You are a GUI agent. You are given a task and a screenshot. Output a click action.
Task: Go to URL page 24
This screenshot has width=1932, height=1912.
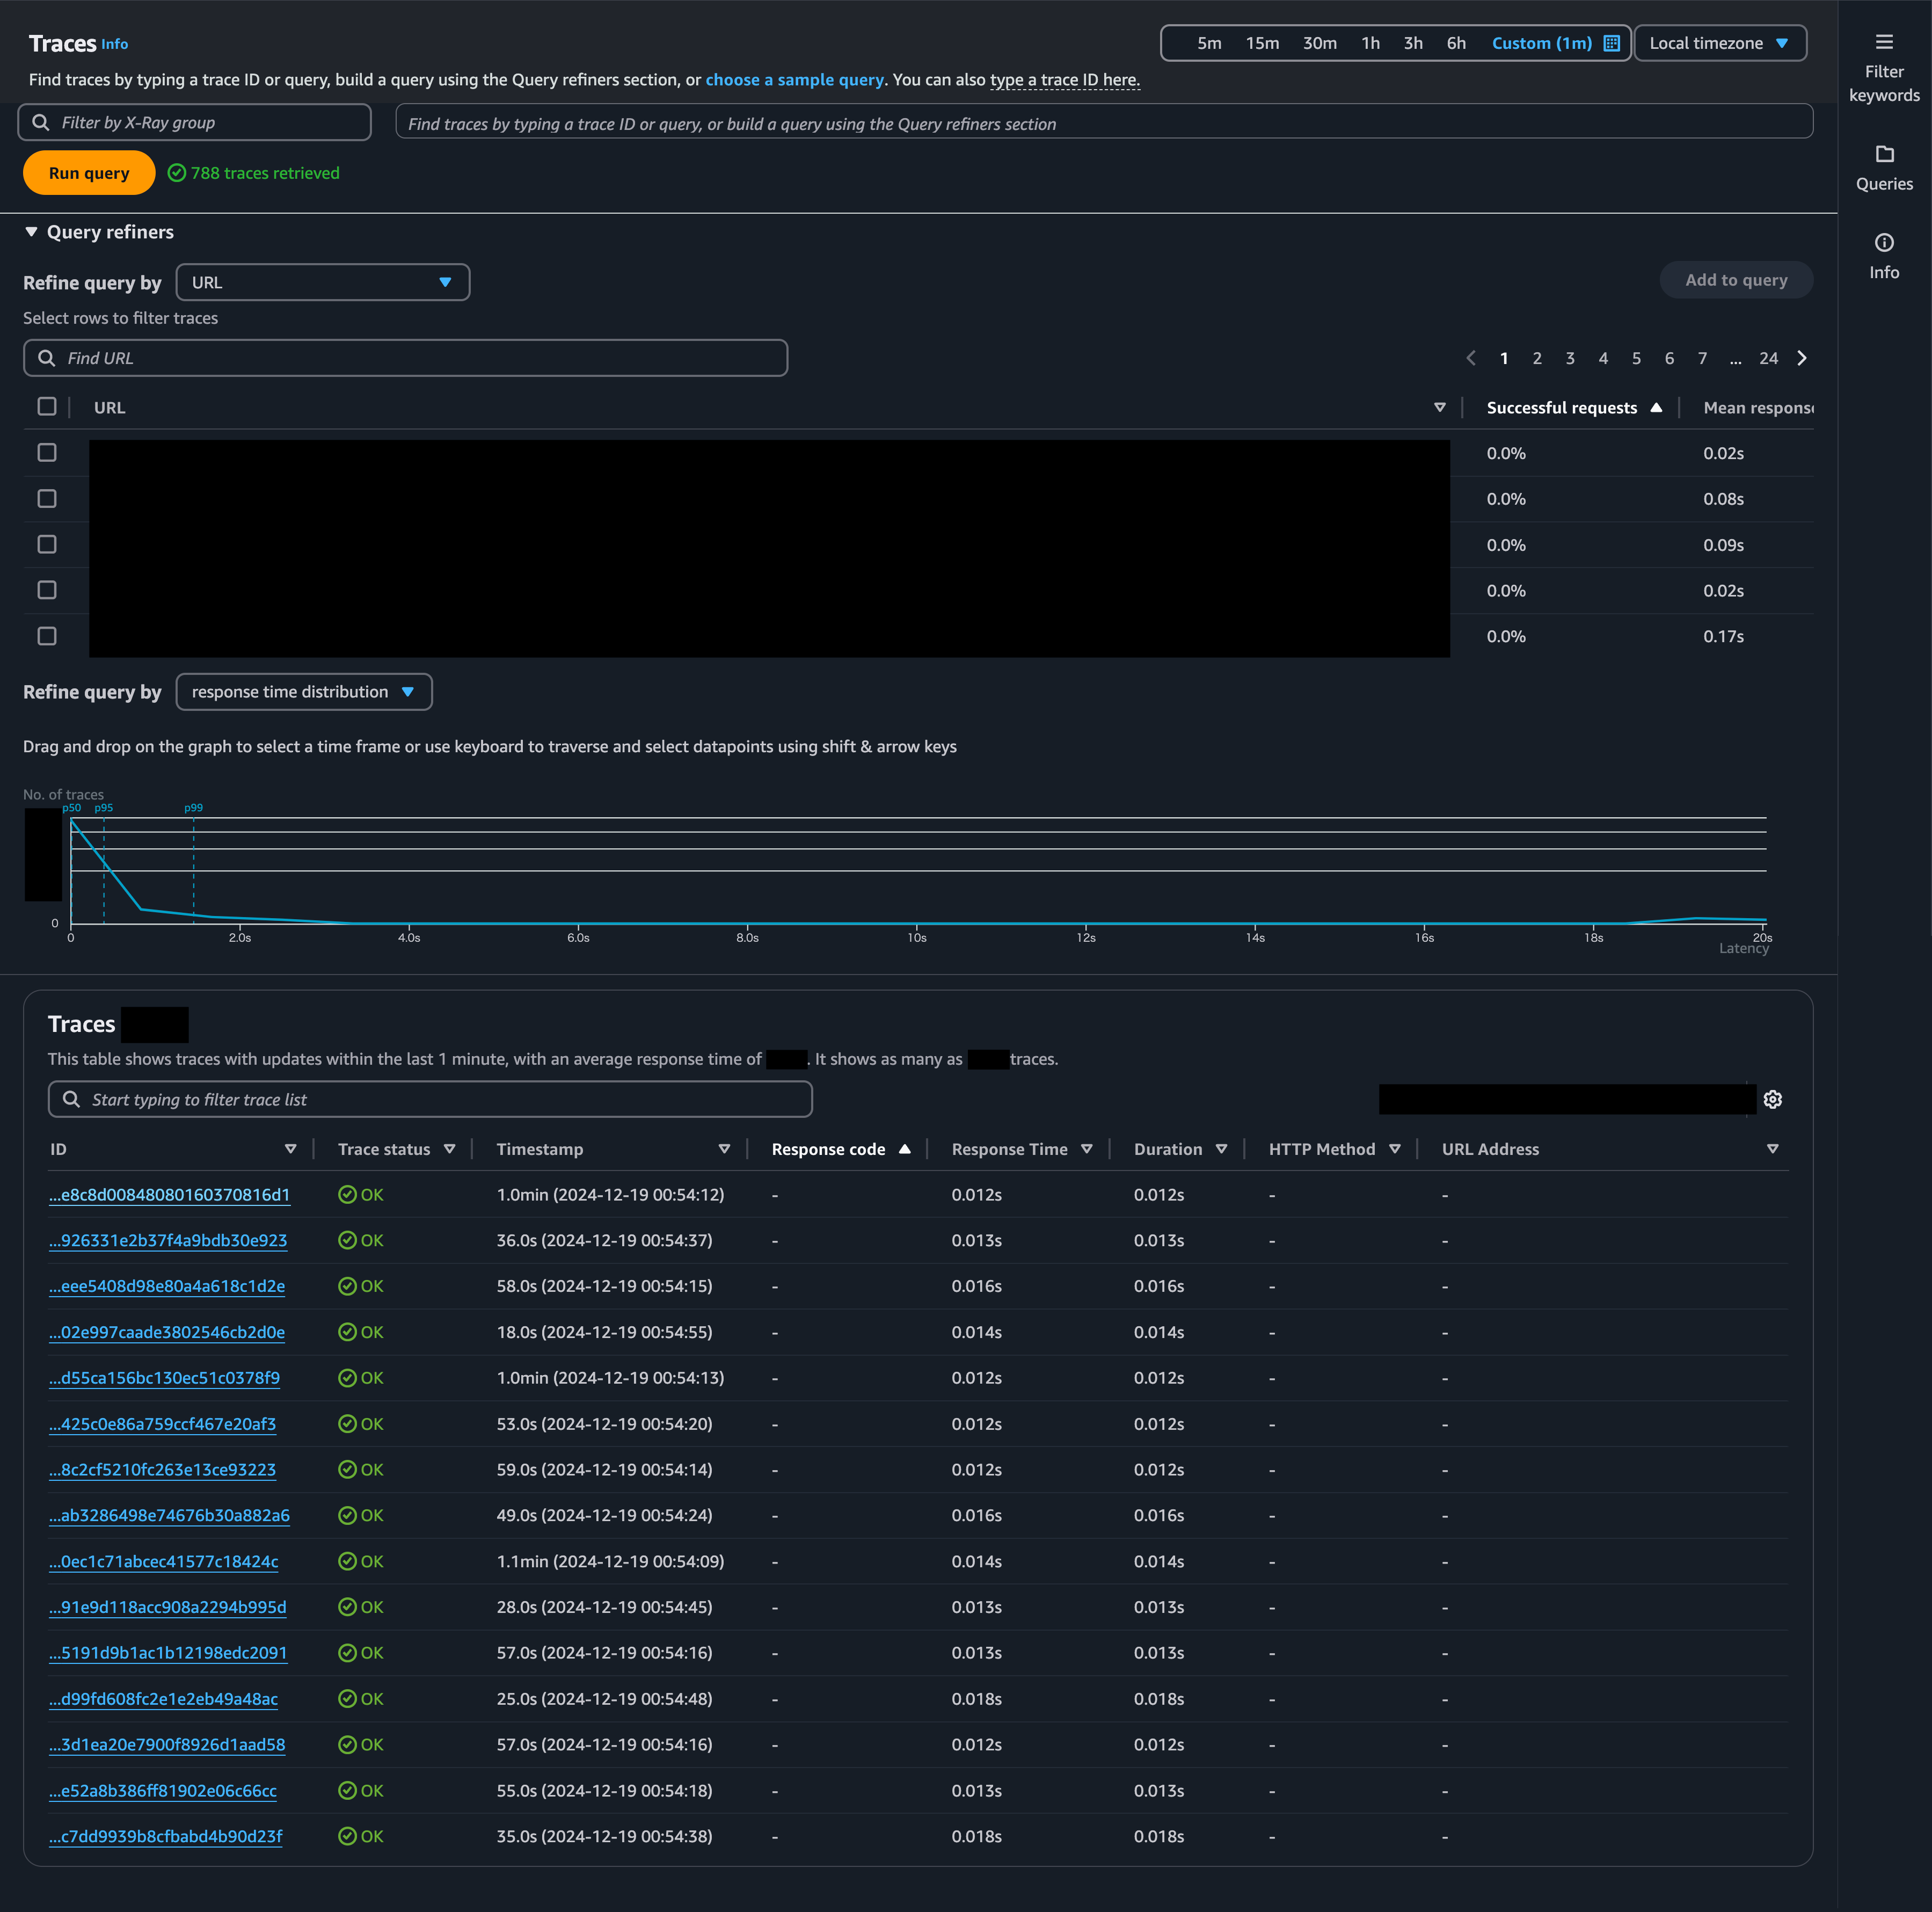click(x=1768, y=358)
